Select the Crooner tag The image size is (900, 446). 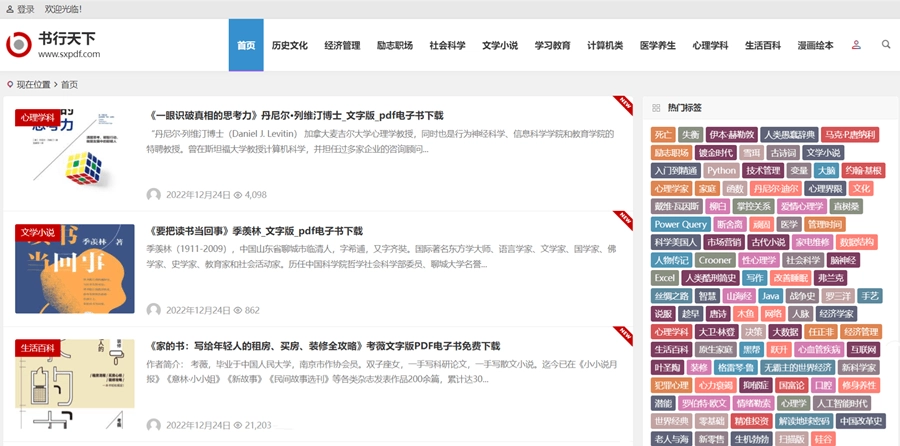(715, 260)
